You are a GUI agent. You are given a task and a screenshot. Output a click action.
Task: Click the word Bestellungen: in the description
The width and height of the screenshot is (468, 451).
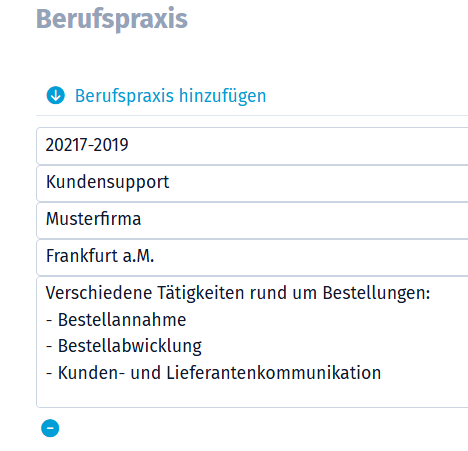[376, 293]
